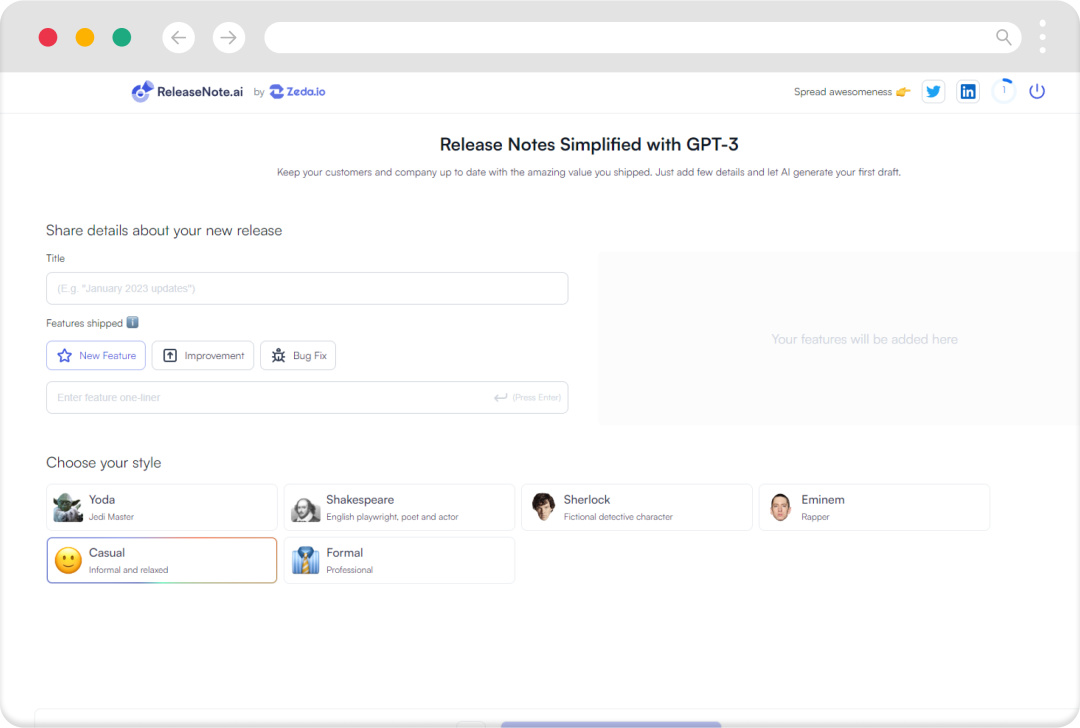
Task: Share on Twitter icon
Action: (933, 92)
